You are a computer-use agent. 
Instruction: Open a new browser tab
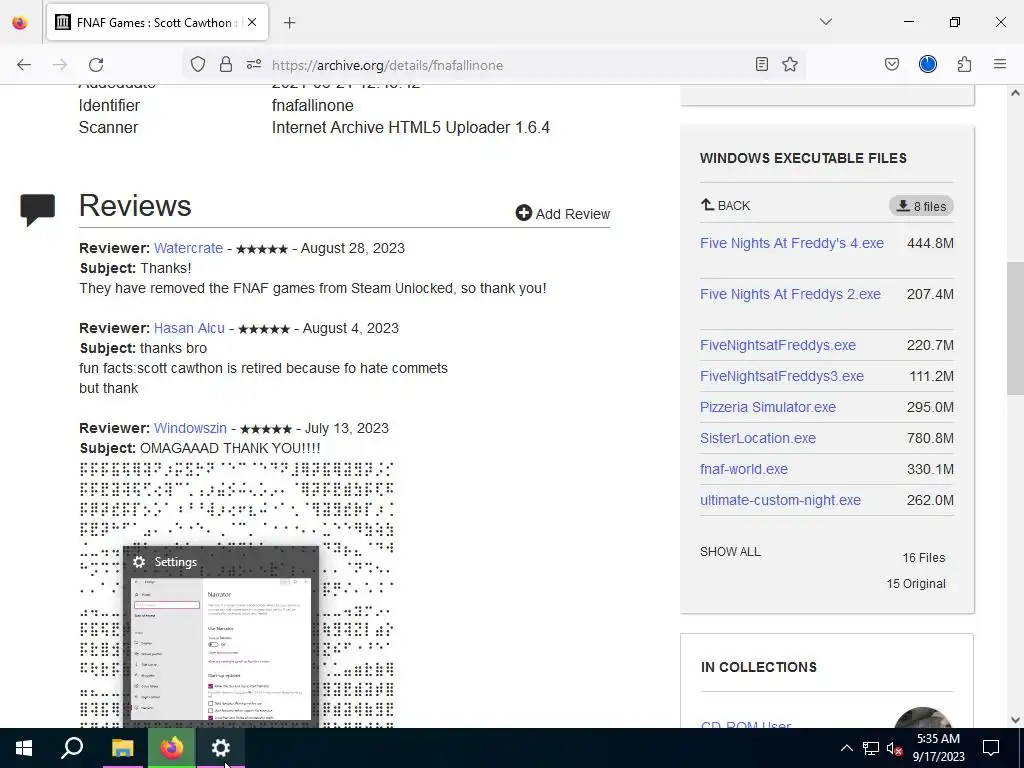coord(290,23)
